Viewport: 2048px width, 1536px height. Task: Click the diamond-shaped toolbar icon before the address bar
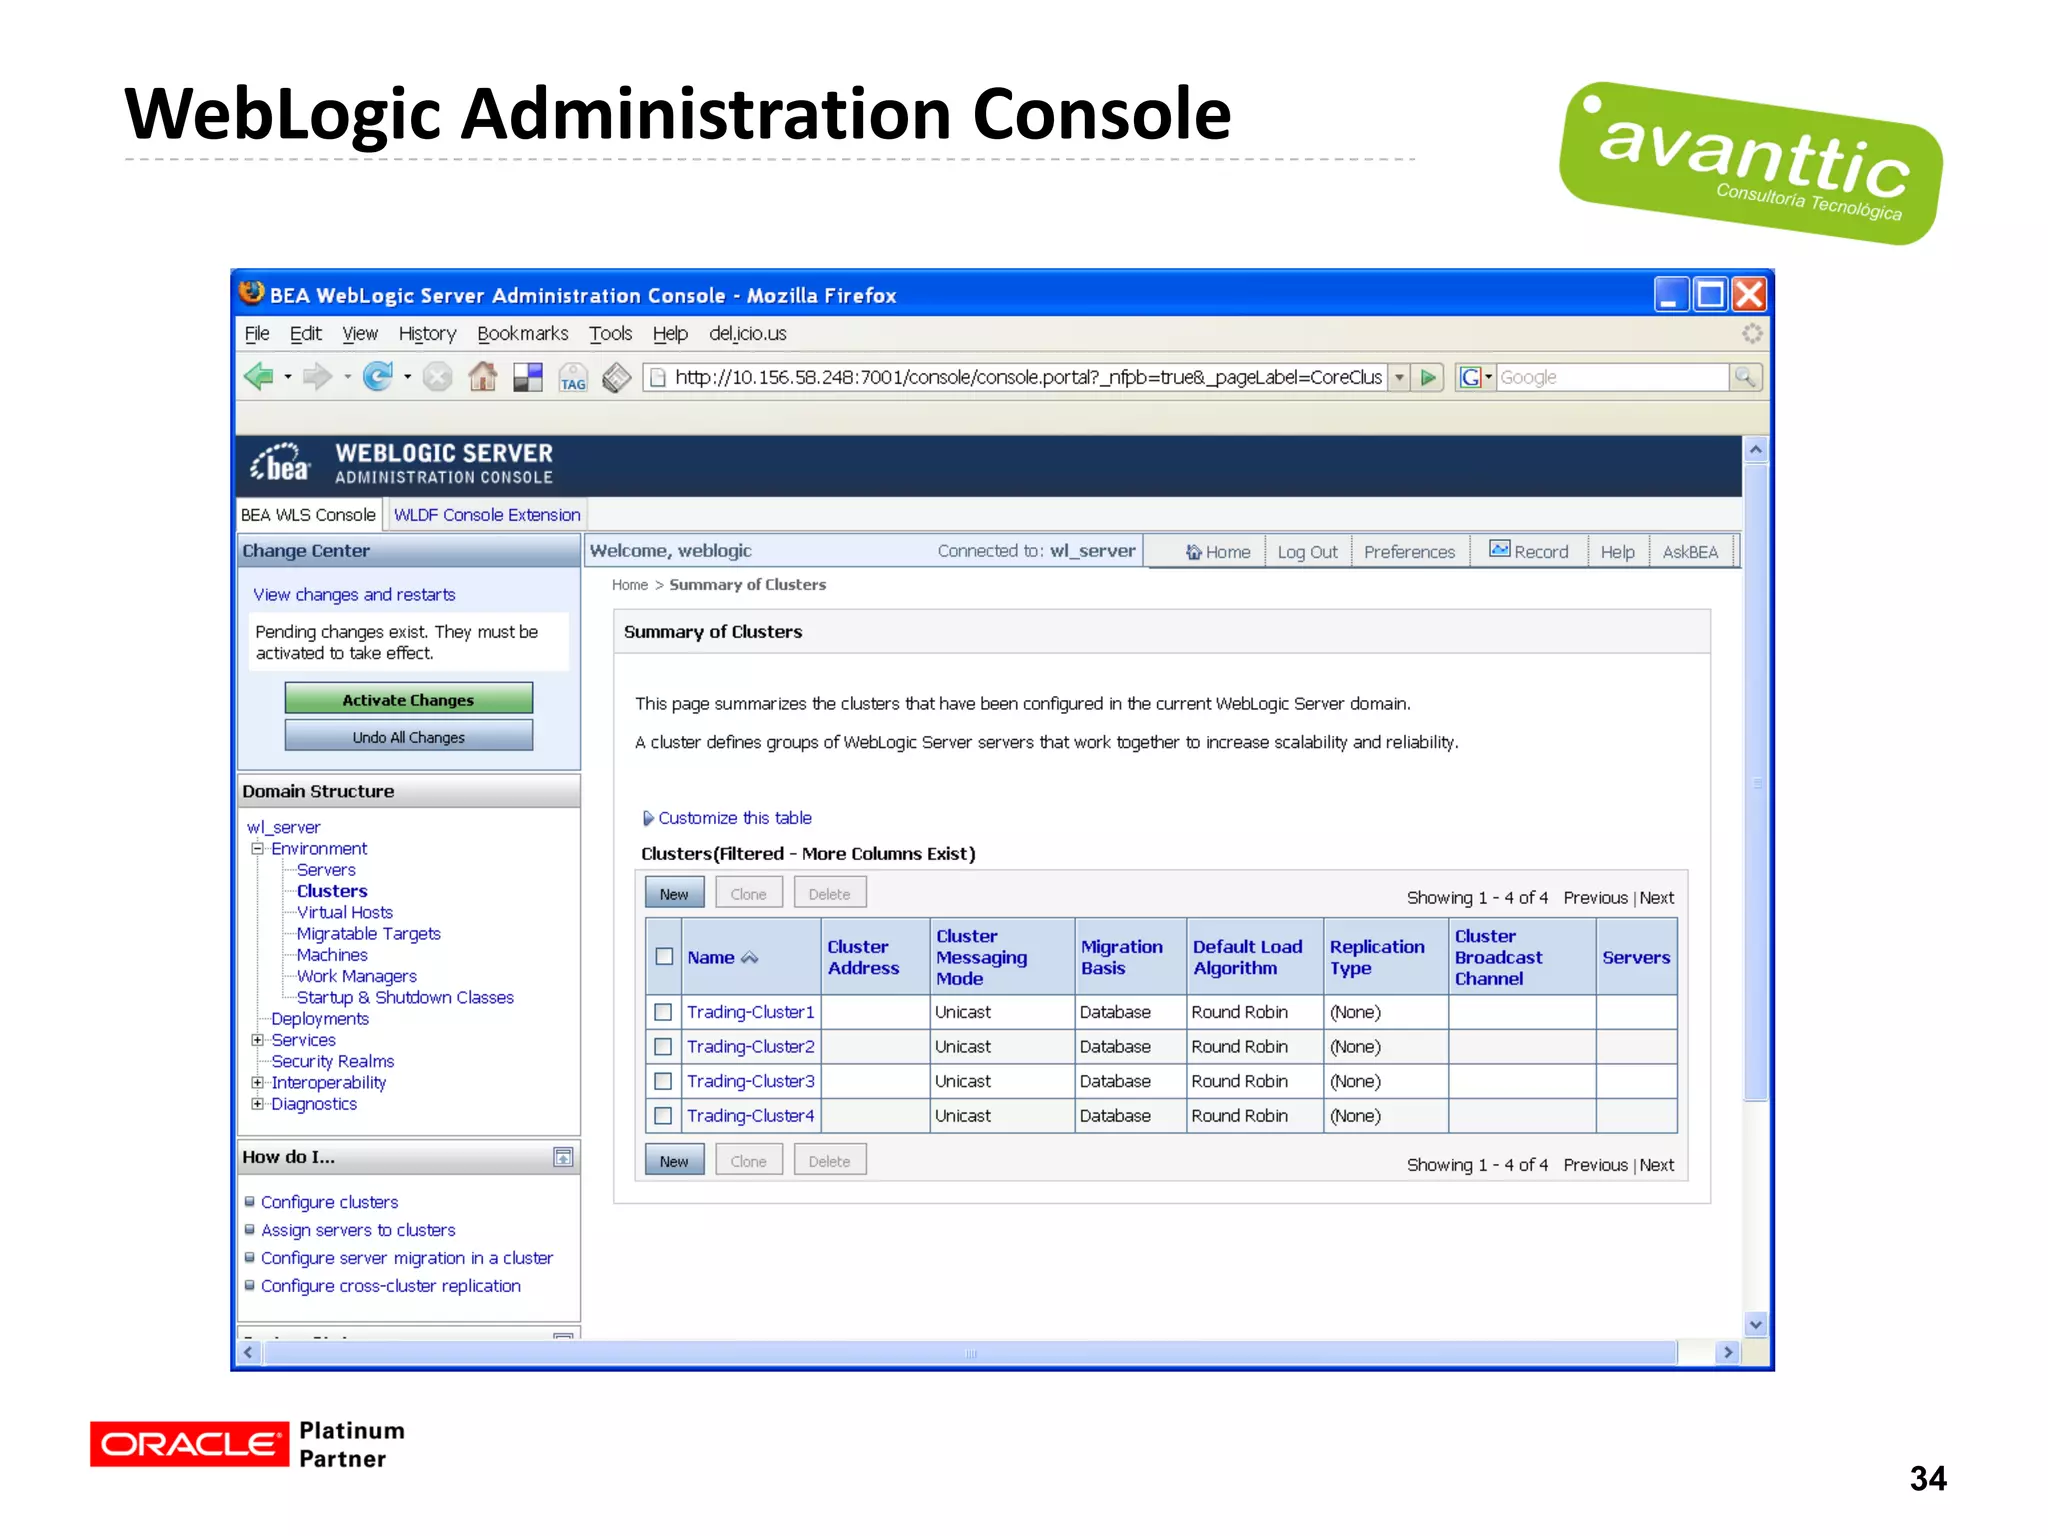click(616, 377)
